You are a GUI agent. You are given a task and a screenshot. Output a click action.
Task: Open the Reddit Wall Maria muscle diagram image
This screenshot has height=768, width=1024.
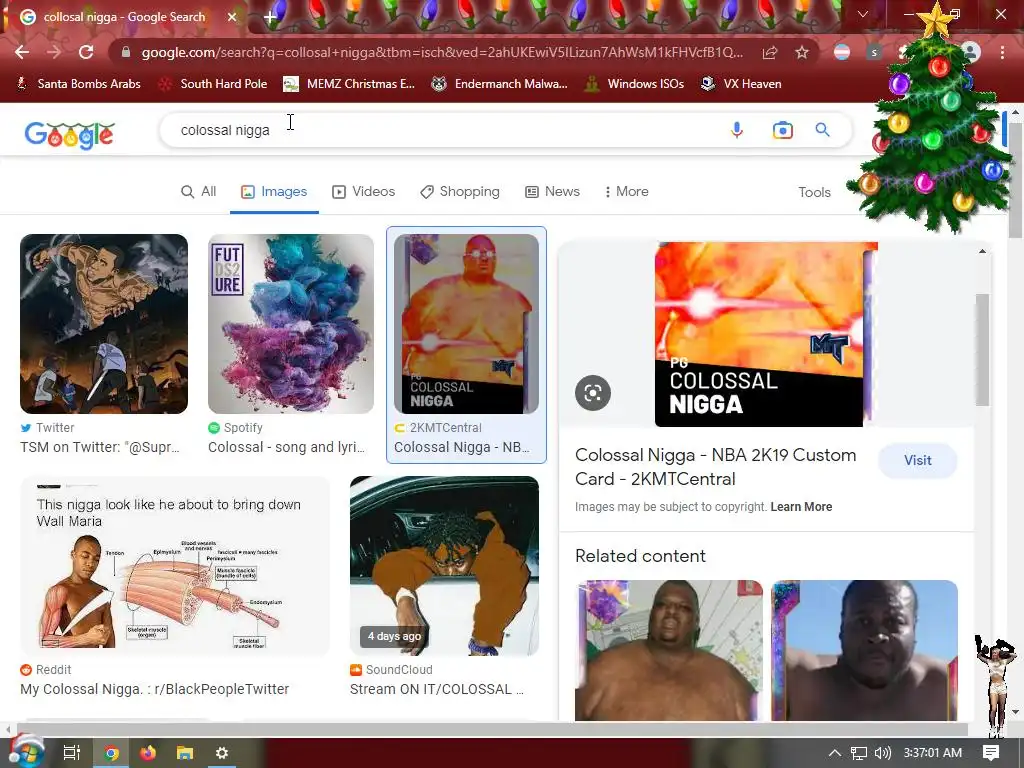[174, 566]
